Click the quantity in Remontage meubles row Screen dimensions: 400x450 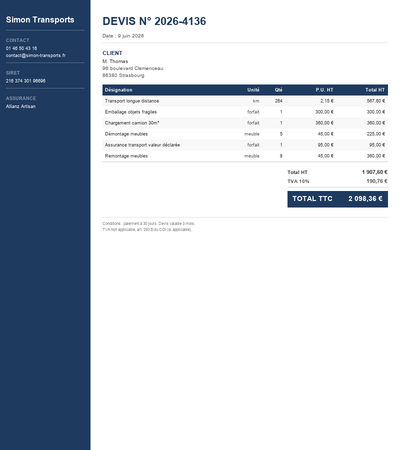coord(281,156)
